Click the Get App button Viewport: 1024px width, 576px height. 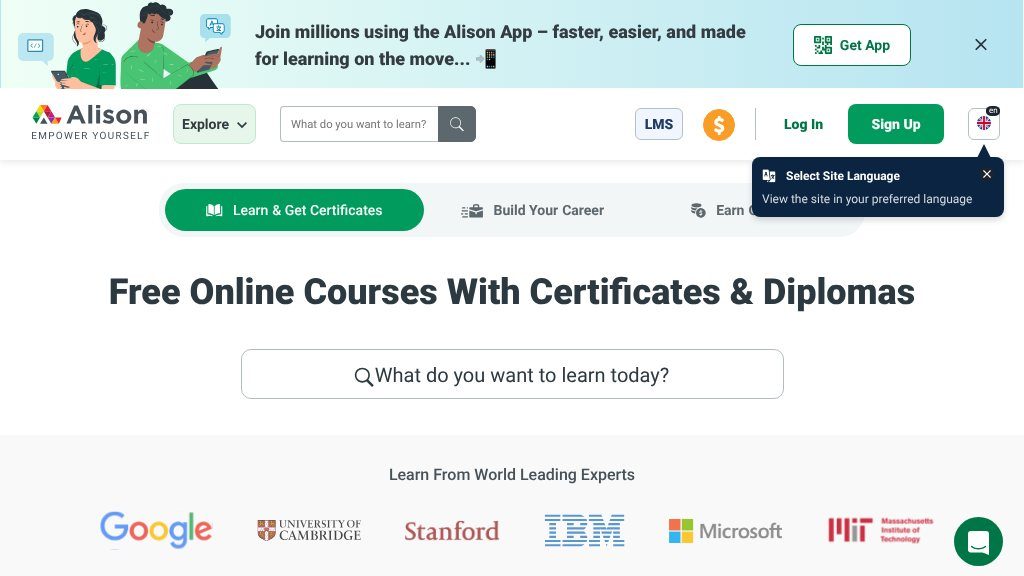click(x=852, y=45)
